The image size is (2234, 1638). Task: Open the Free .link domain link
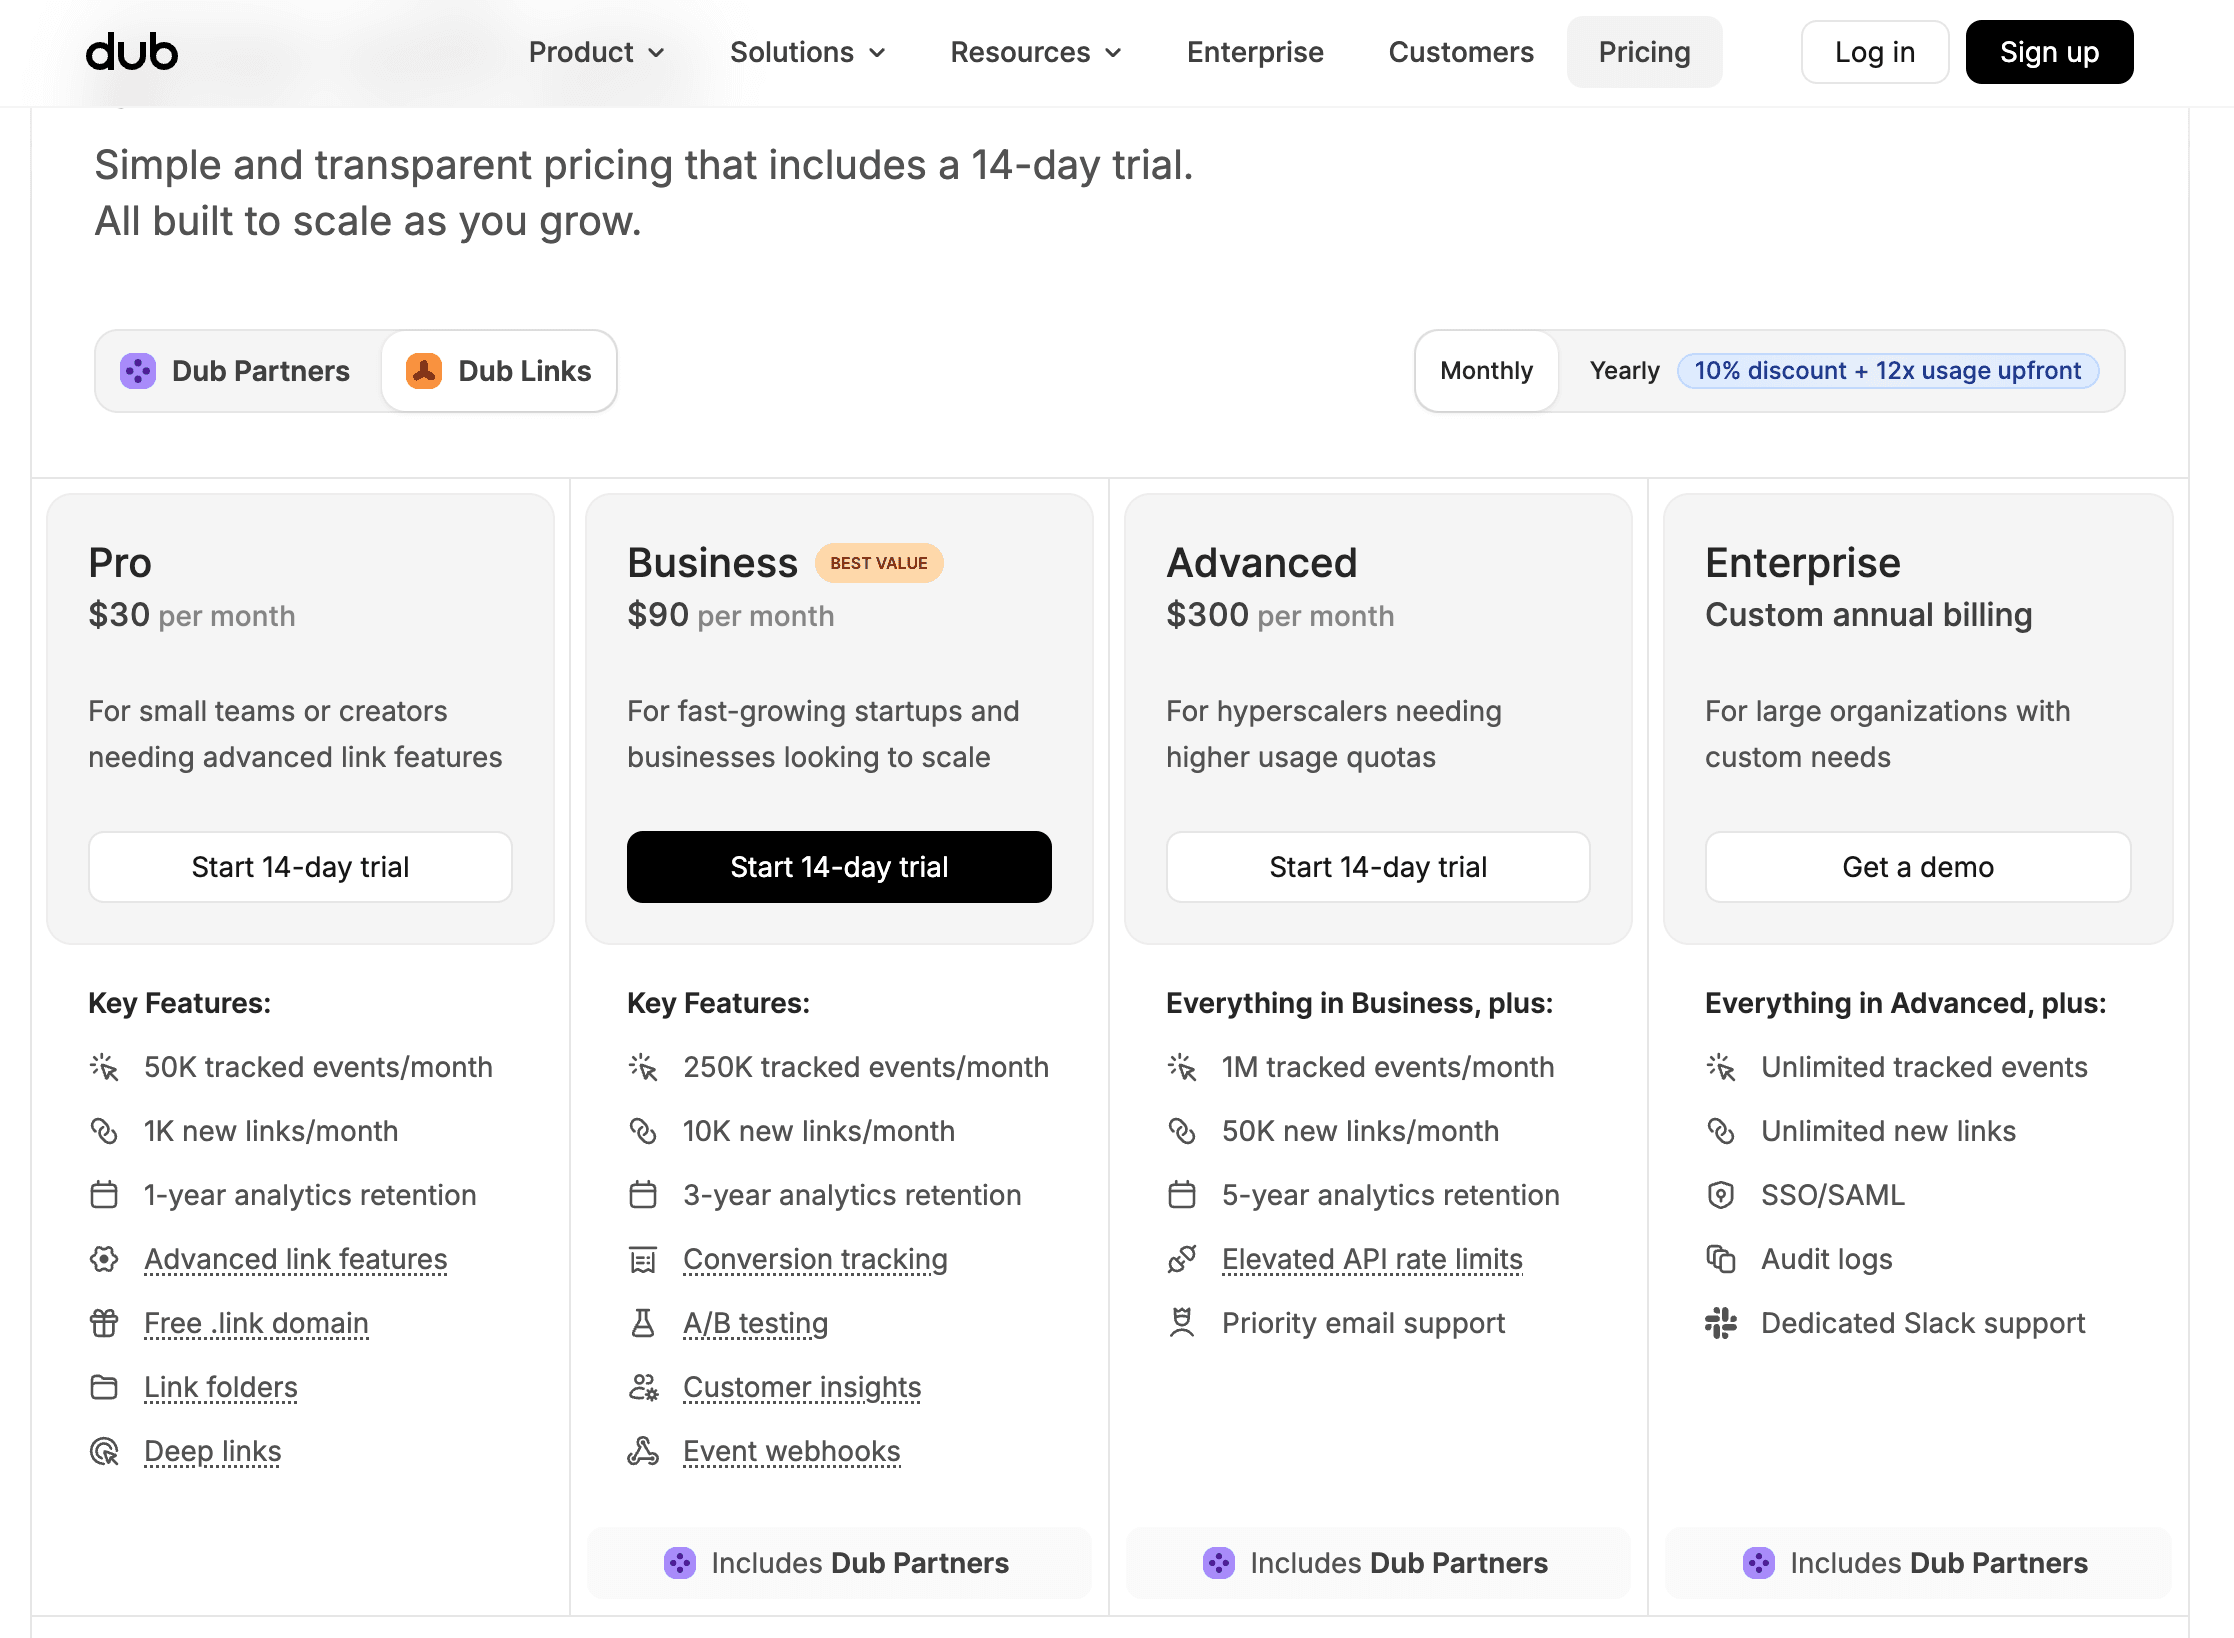[256, 1323]
